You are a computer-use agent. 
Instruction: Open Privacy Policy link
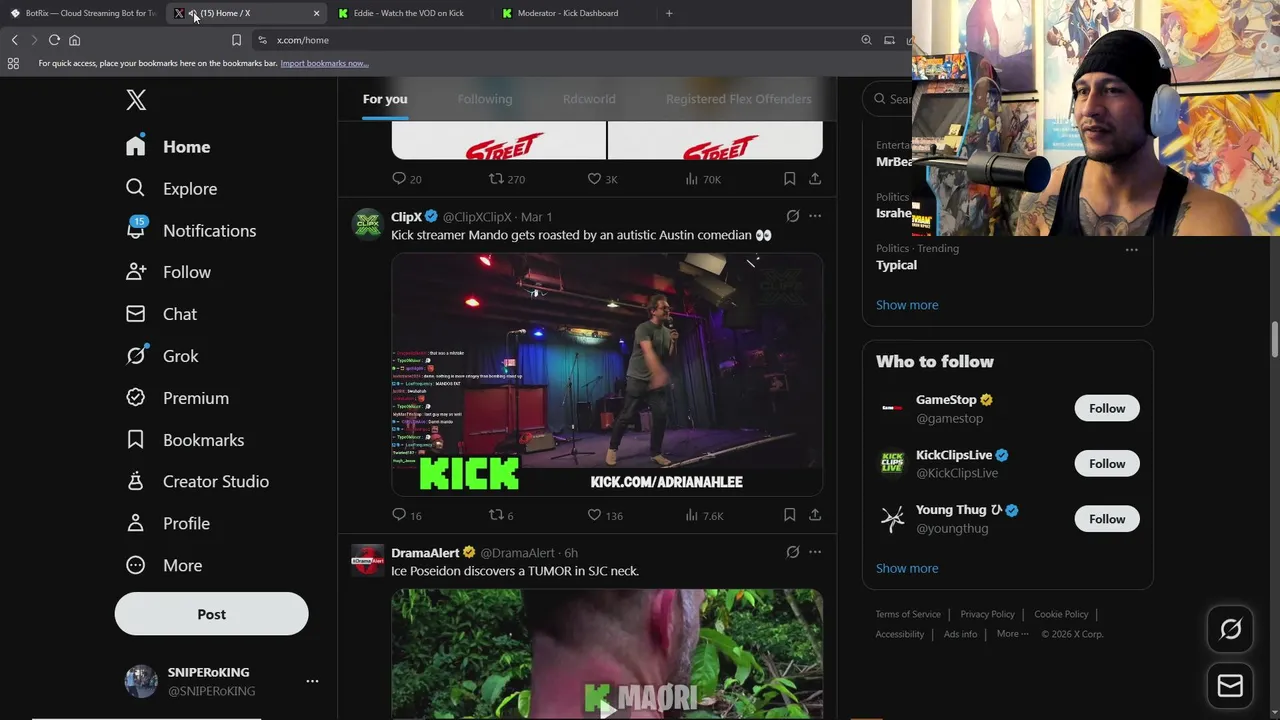pos(987,614)
